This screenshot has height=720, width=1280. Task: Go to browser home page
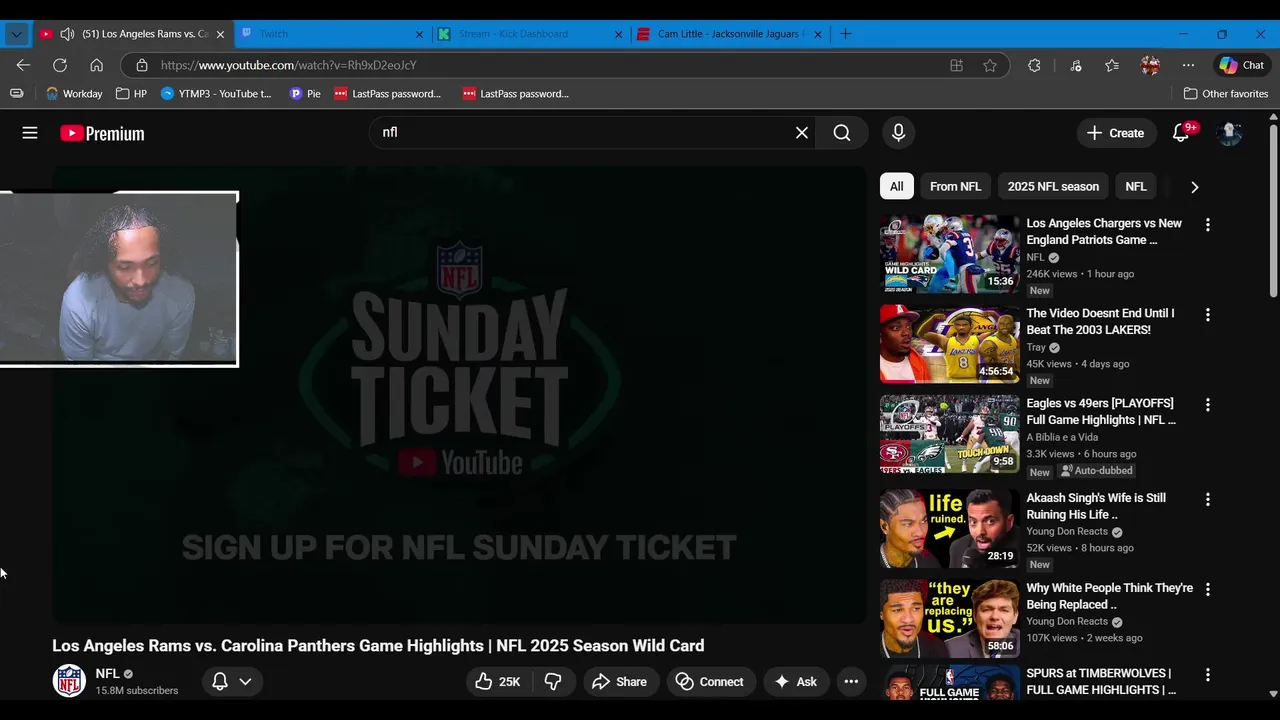tap(96, 65)
